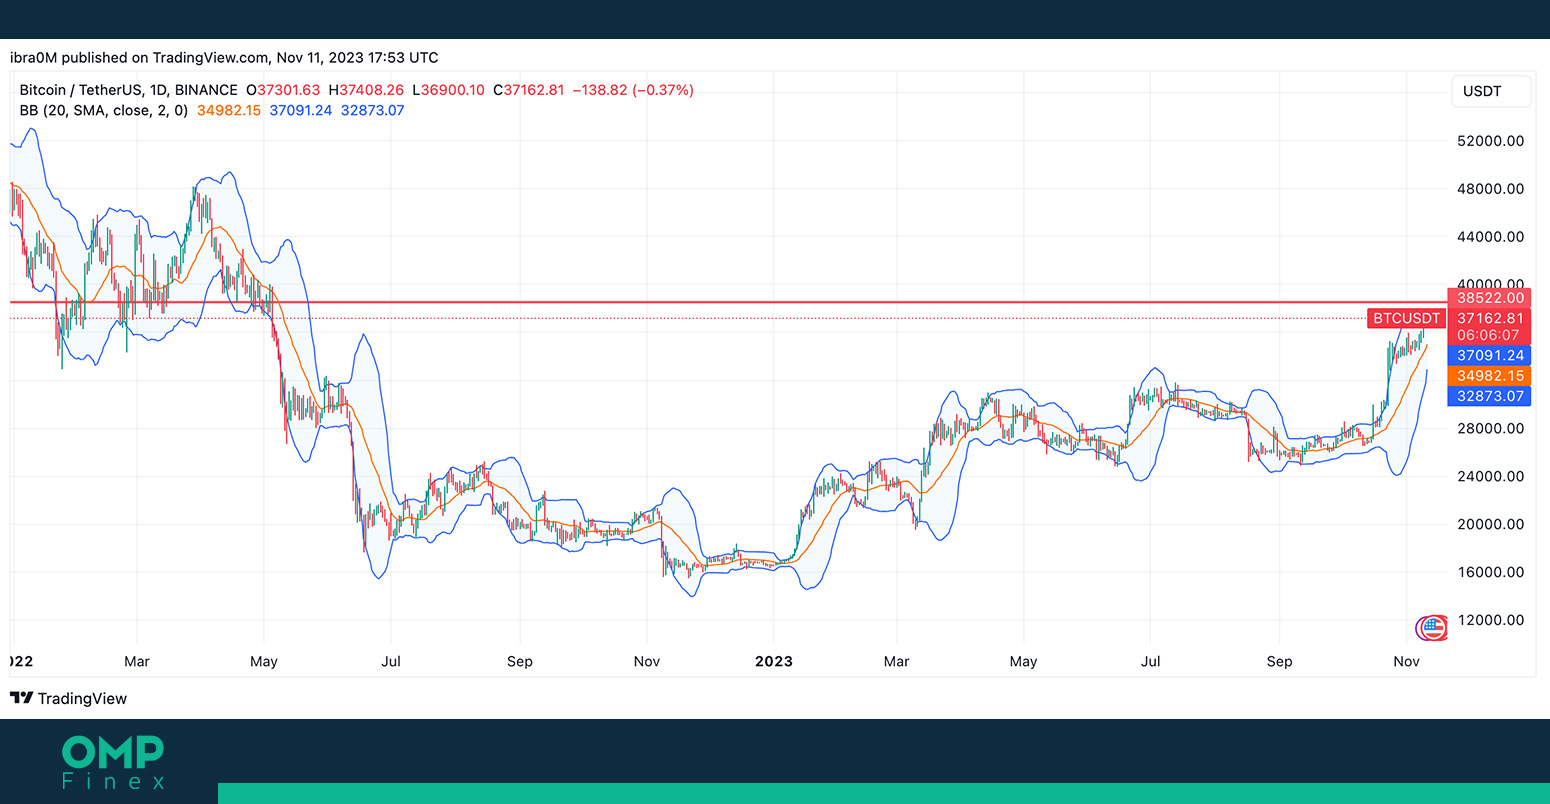The width and height of the screenshot is (1550, 804).
Task: Click the Low value L36900.10
Action: tap(448, 90)
